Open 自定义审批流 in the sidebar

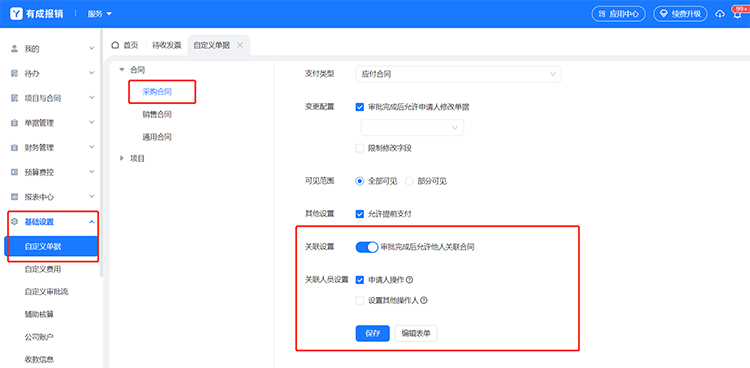46,291
